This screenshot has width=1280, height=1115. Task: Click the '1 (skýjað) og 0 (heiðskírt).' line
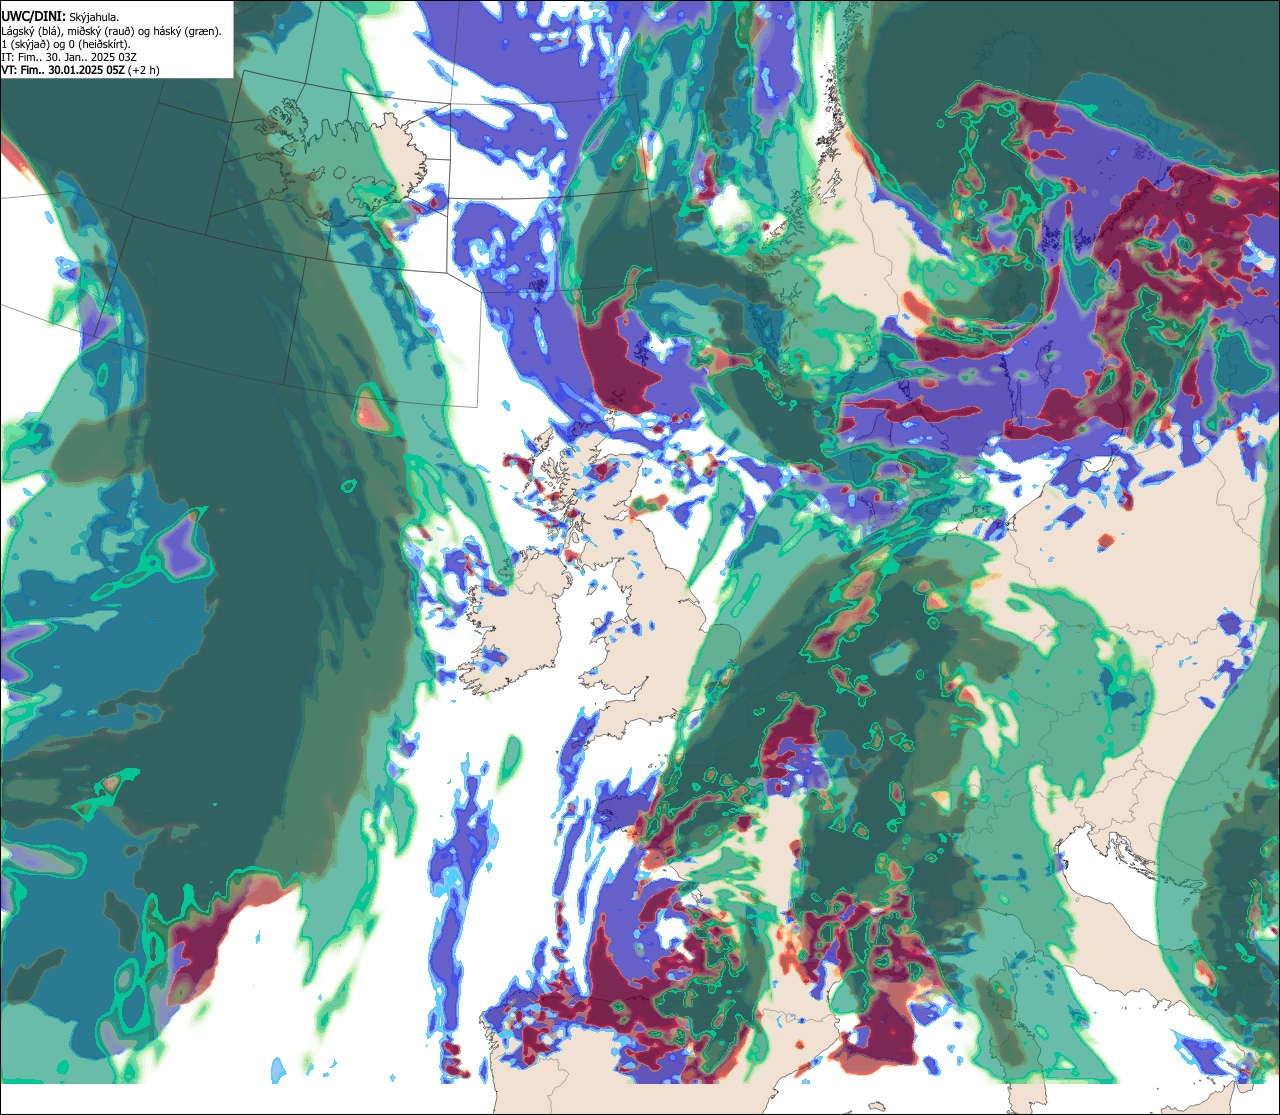coord(66,44)
